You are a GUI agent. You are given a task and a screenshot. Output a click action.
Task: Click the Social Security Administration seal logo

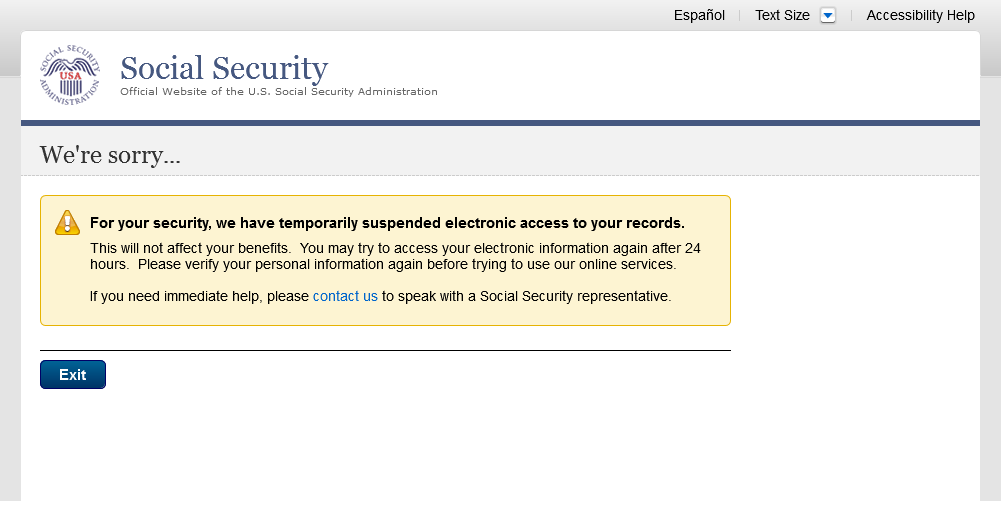coord(70,75)
